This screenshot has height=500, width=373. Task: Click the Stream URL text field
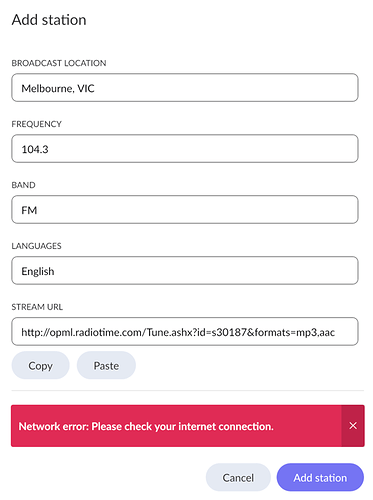tap(185, 332)
